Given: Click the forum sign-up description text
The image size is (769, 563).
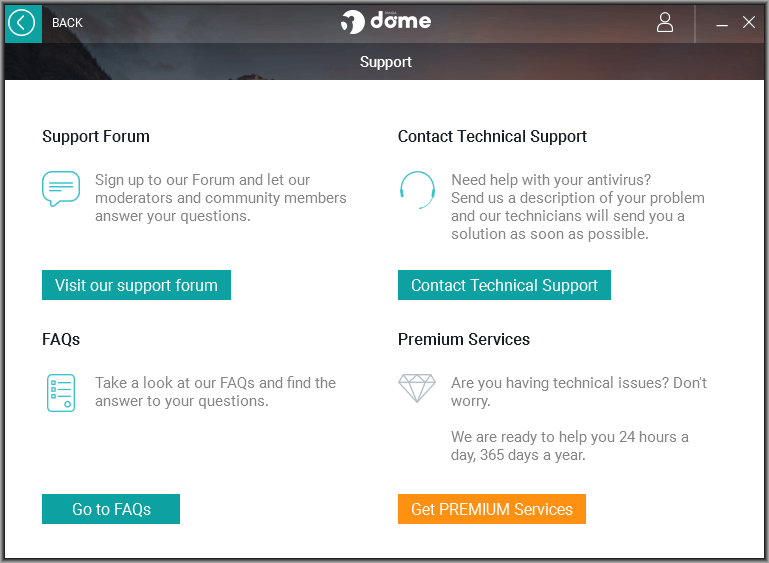Looking at the screenshot, I should point(221,198).
